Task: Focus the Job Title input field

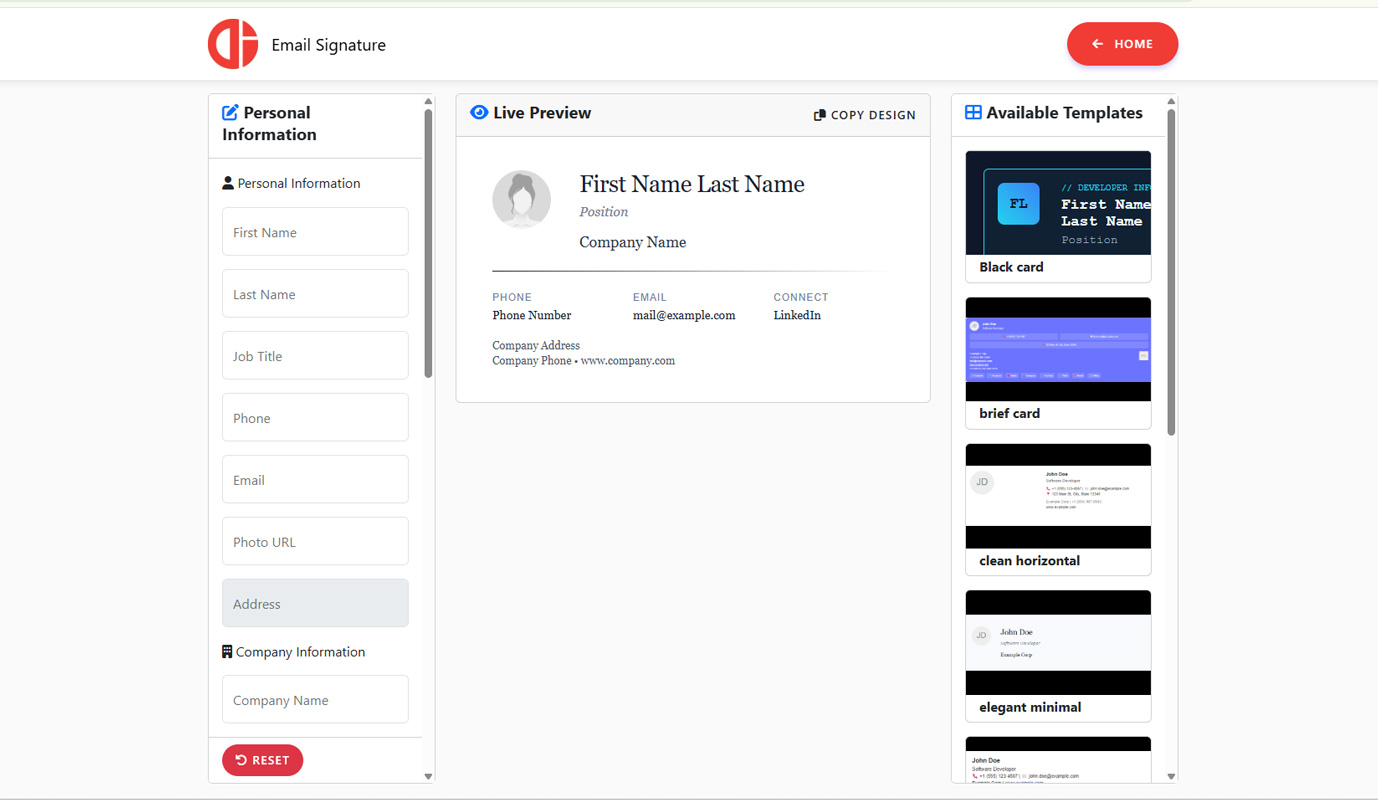Action: [x=315, y=356]
